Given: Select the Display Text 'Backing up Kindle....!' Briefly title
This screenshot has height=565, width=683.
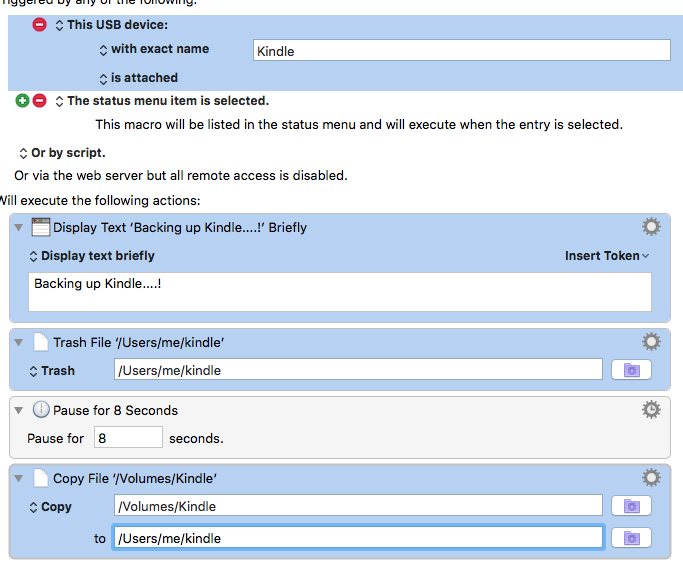Looking at the screenshot, I should [x=180, y=227].
